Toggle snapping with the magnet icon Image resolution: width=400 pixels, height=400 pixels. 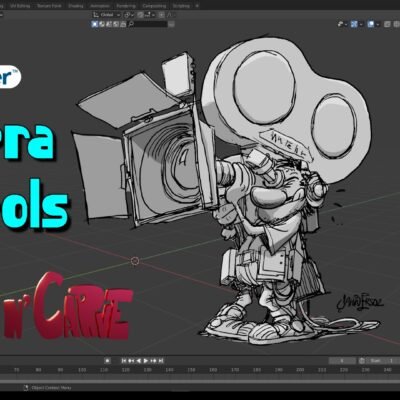pyautogui.click(x=140, y=15)
